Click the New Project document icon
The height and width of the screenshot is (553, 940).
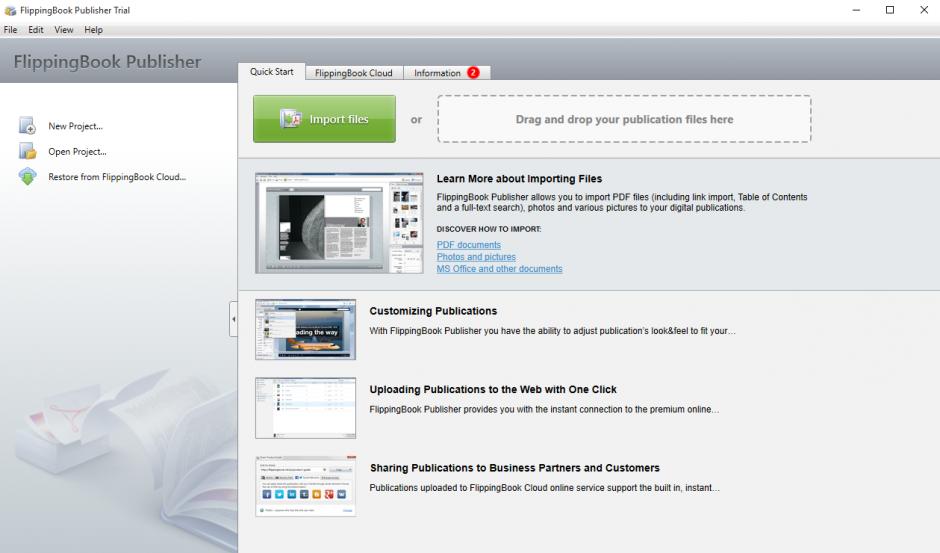[28, 125]
